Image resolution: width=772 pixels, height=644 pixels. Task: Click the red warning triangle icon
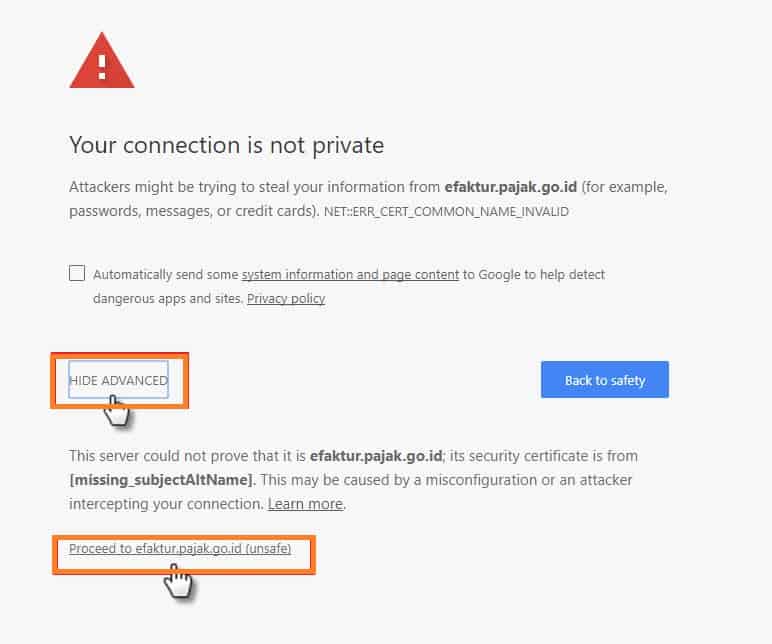click(x=102, y=61)
